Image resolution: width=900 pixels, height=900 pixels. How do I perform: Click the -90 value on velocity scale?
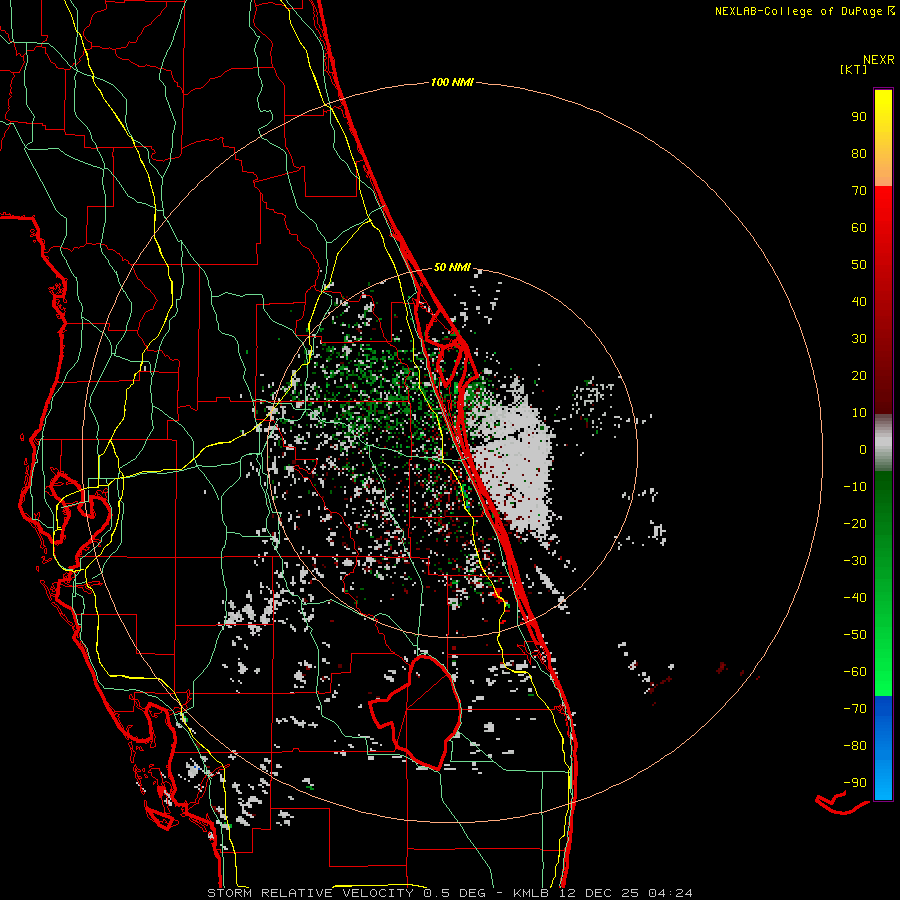coord(855,783)
